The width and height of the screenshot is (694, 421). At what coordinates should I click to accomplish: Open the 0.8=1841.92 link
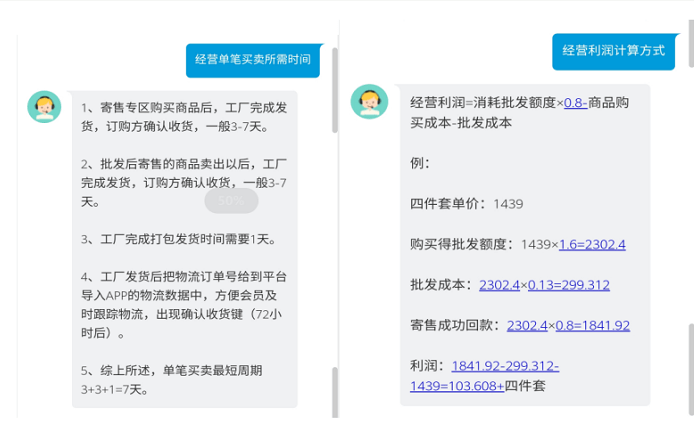[x=594, y=326]
